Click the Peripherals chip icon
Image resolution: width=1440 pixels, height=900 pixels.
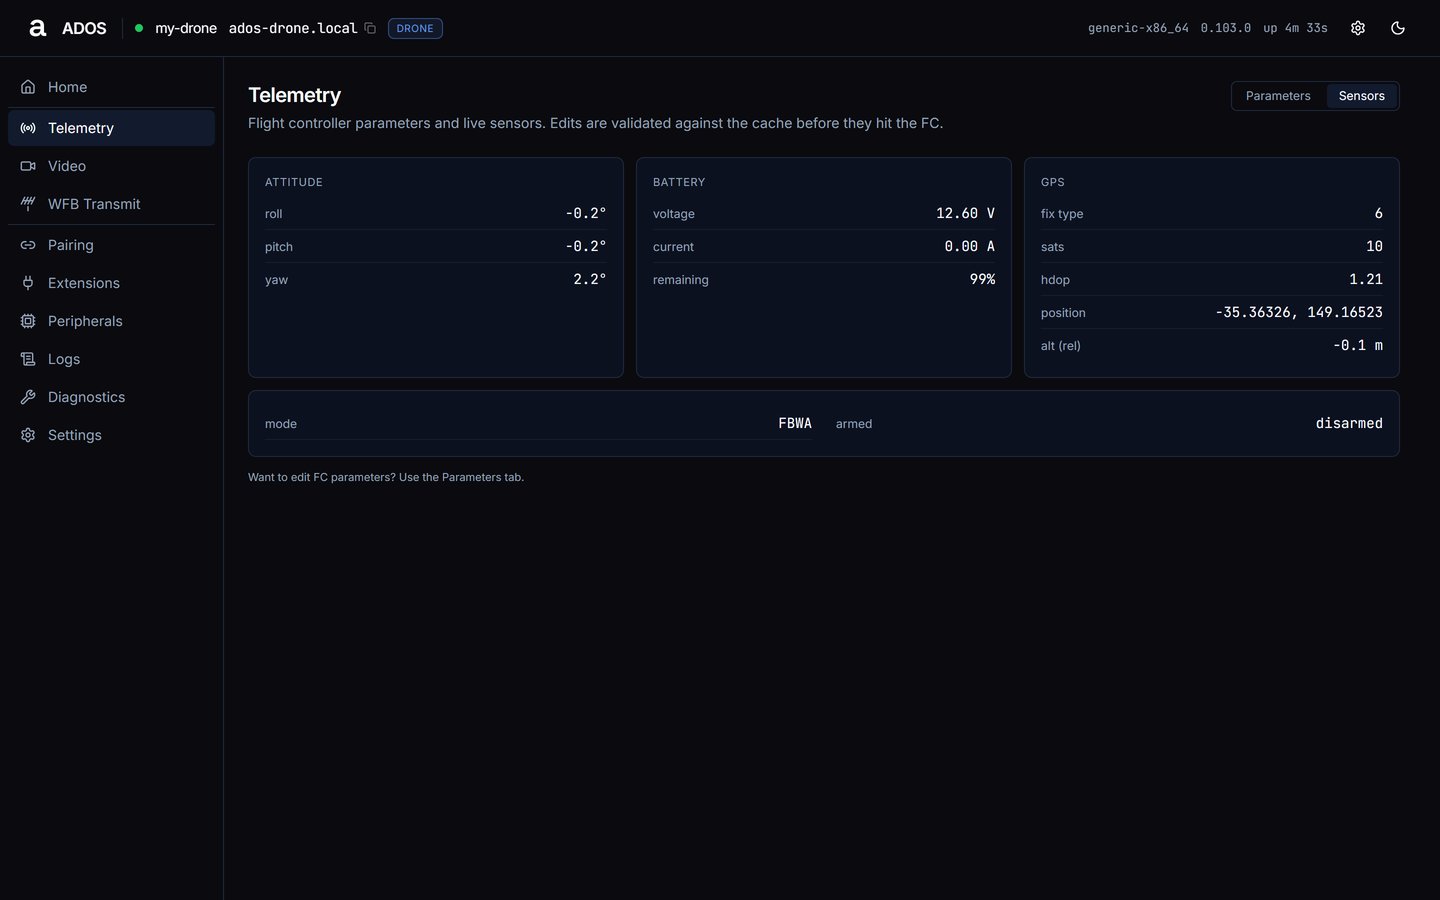[x=28, y=321]
